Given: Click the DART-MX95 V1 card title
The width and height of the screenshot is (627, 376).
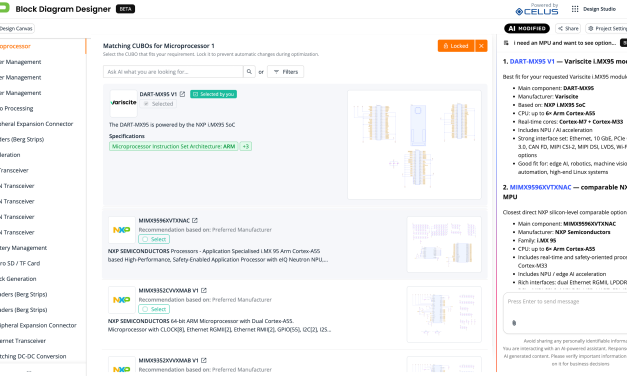Looking at the screenshot, I should pos(158,94).
